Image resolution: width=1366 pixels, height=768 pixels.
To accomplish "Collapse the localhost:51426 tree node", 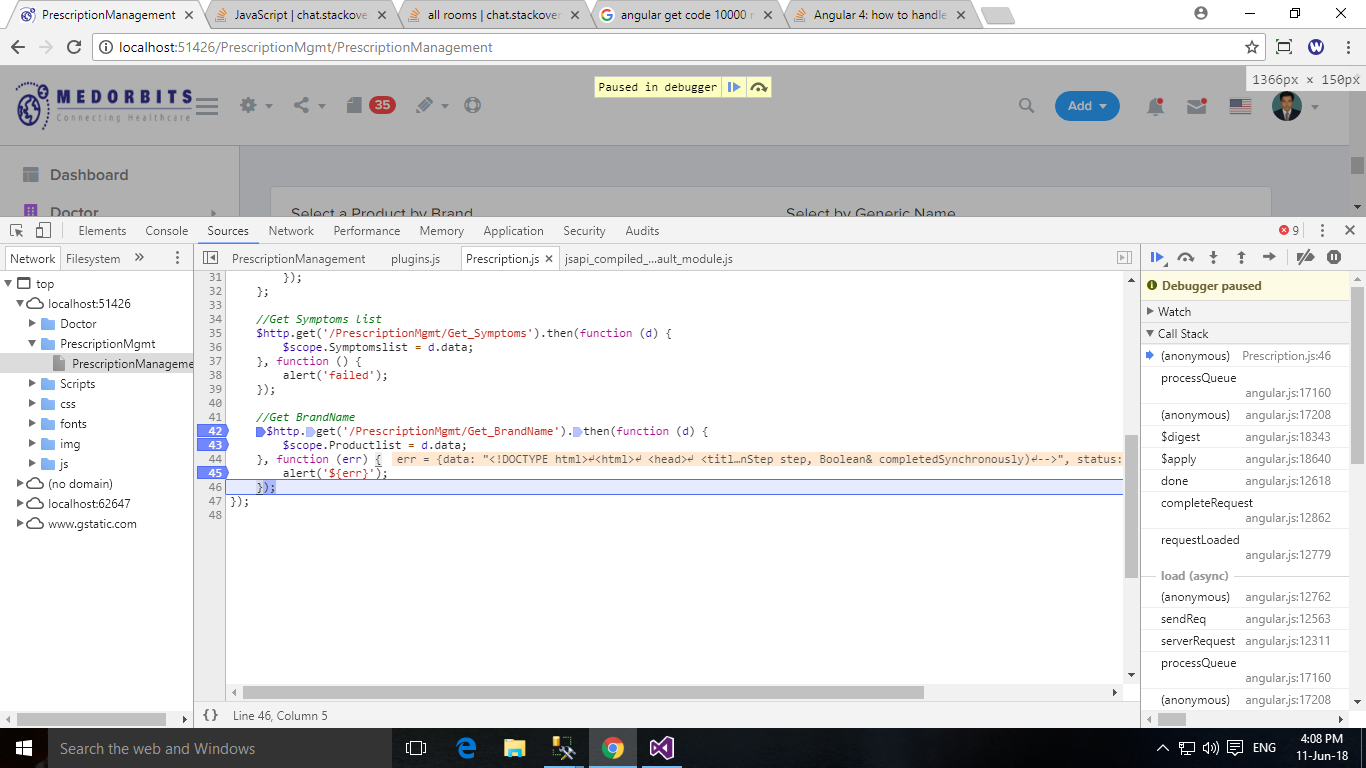I will tap(20, 304).
